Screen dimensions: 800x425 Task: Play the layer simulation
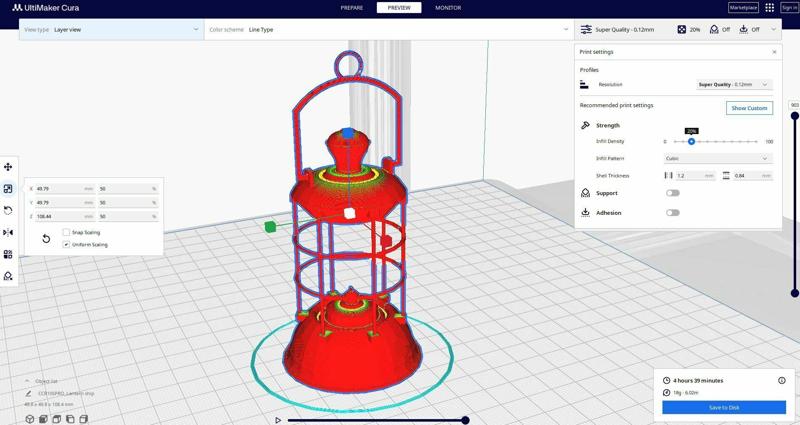278,420
